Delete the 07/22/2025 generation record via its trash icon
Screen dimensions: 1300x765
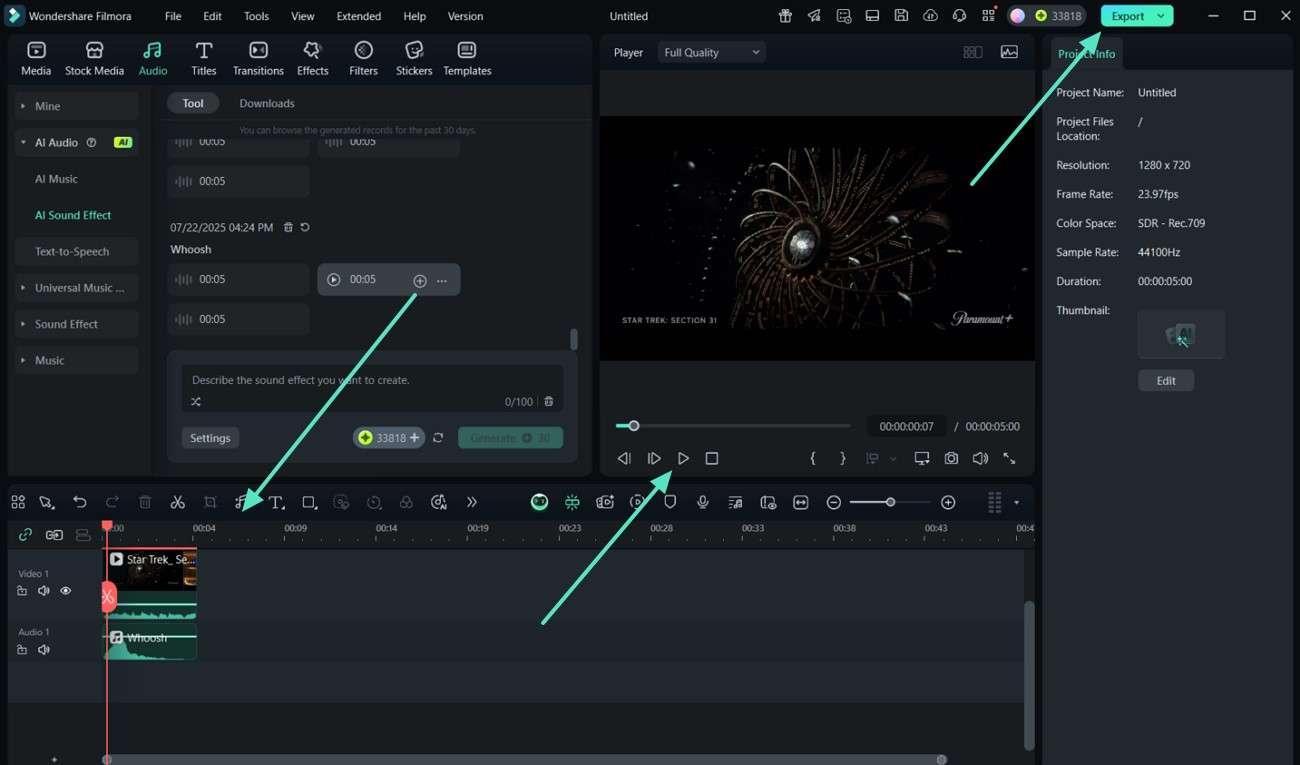[288, 227]
